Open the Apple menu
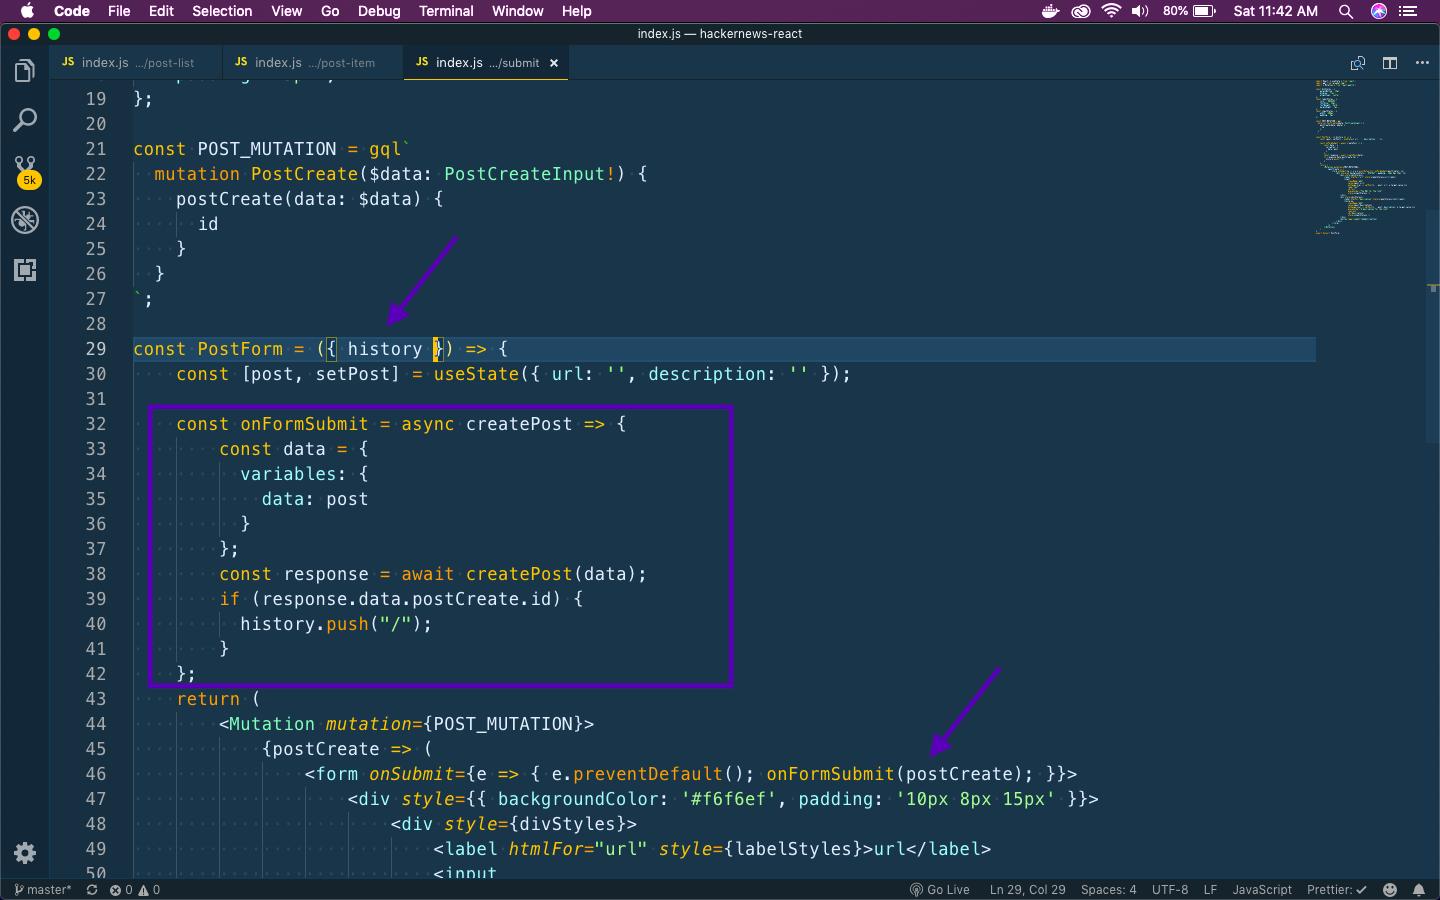This screenshot has width=1440, height=900. click(x=27, y=11)
